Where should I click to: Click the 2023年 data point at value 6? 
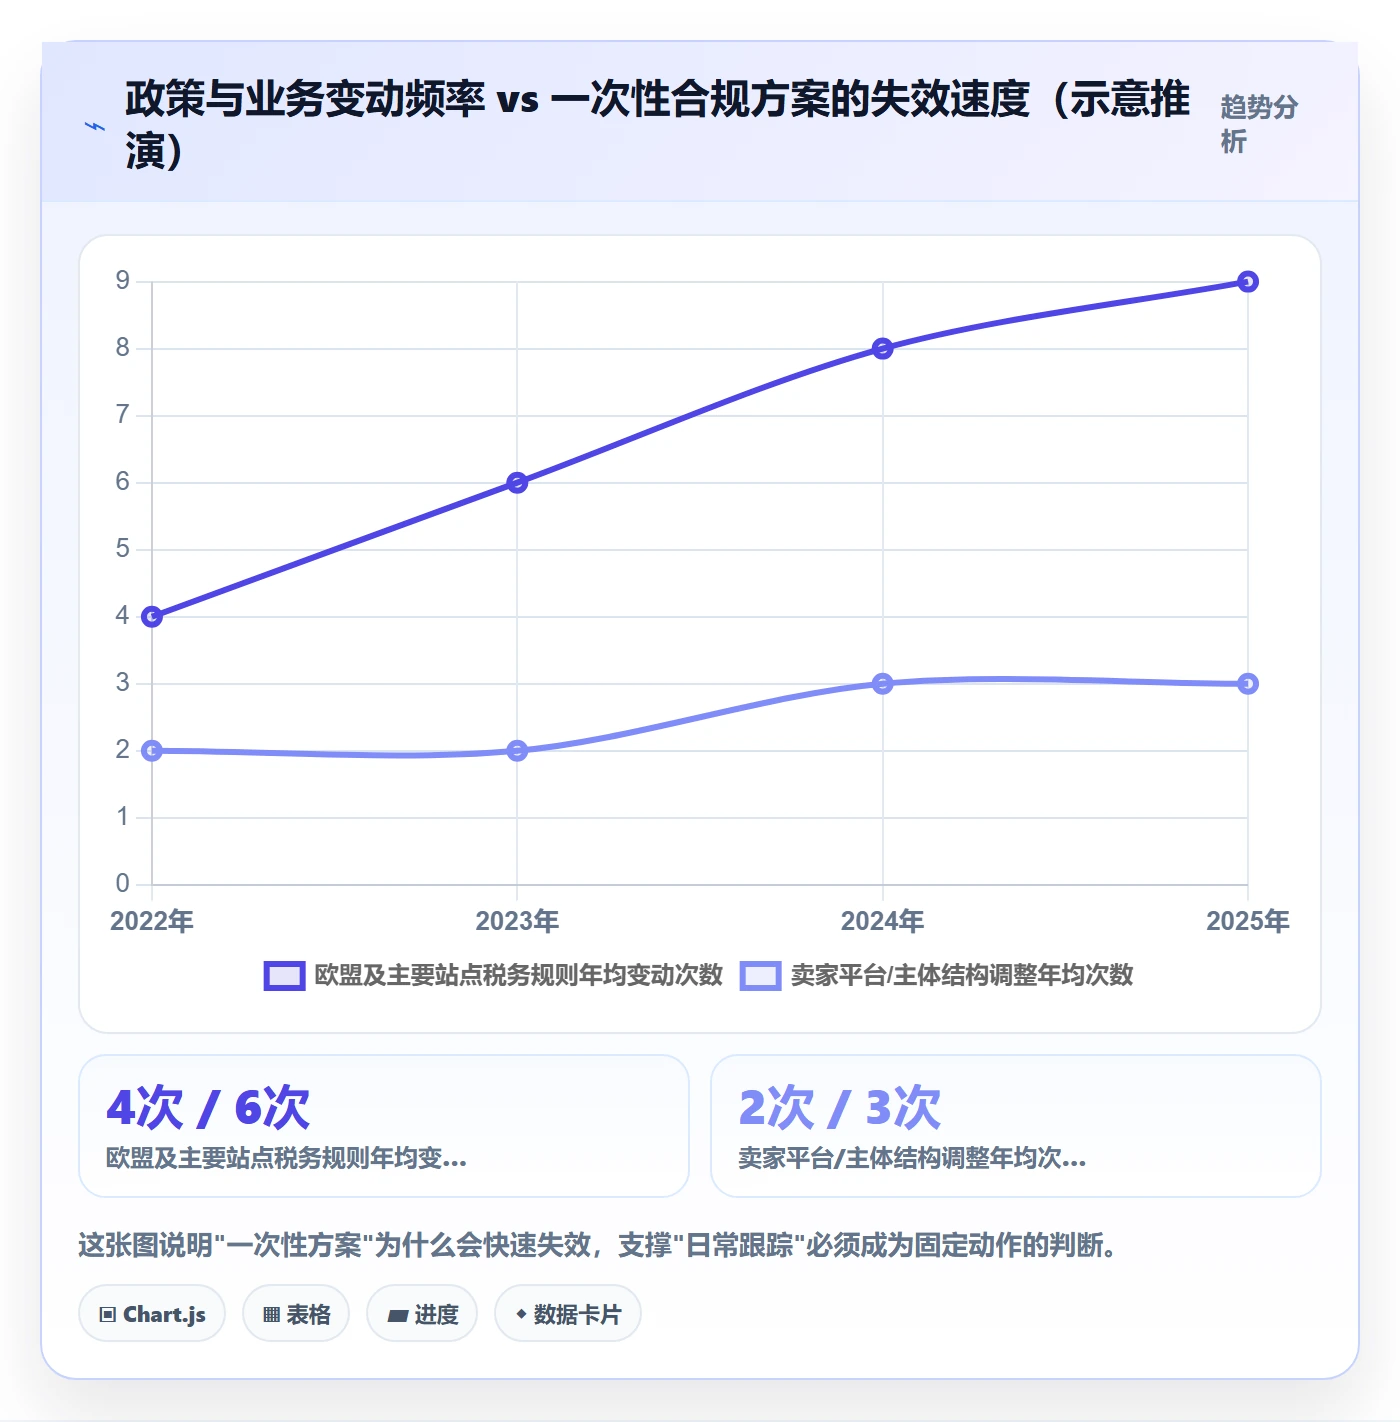coord(517,483)
